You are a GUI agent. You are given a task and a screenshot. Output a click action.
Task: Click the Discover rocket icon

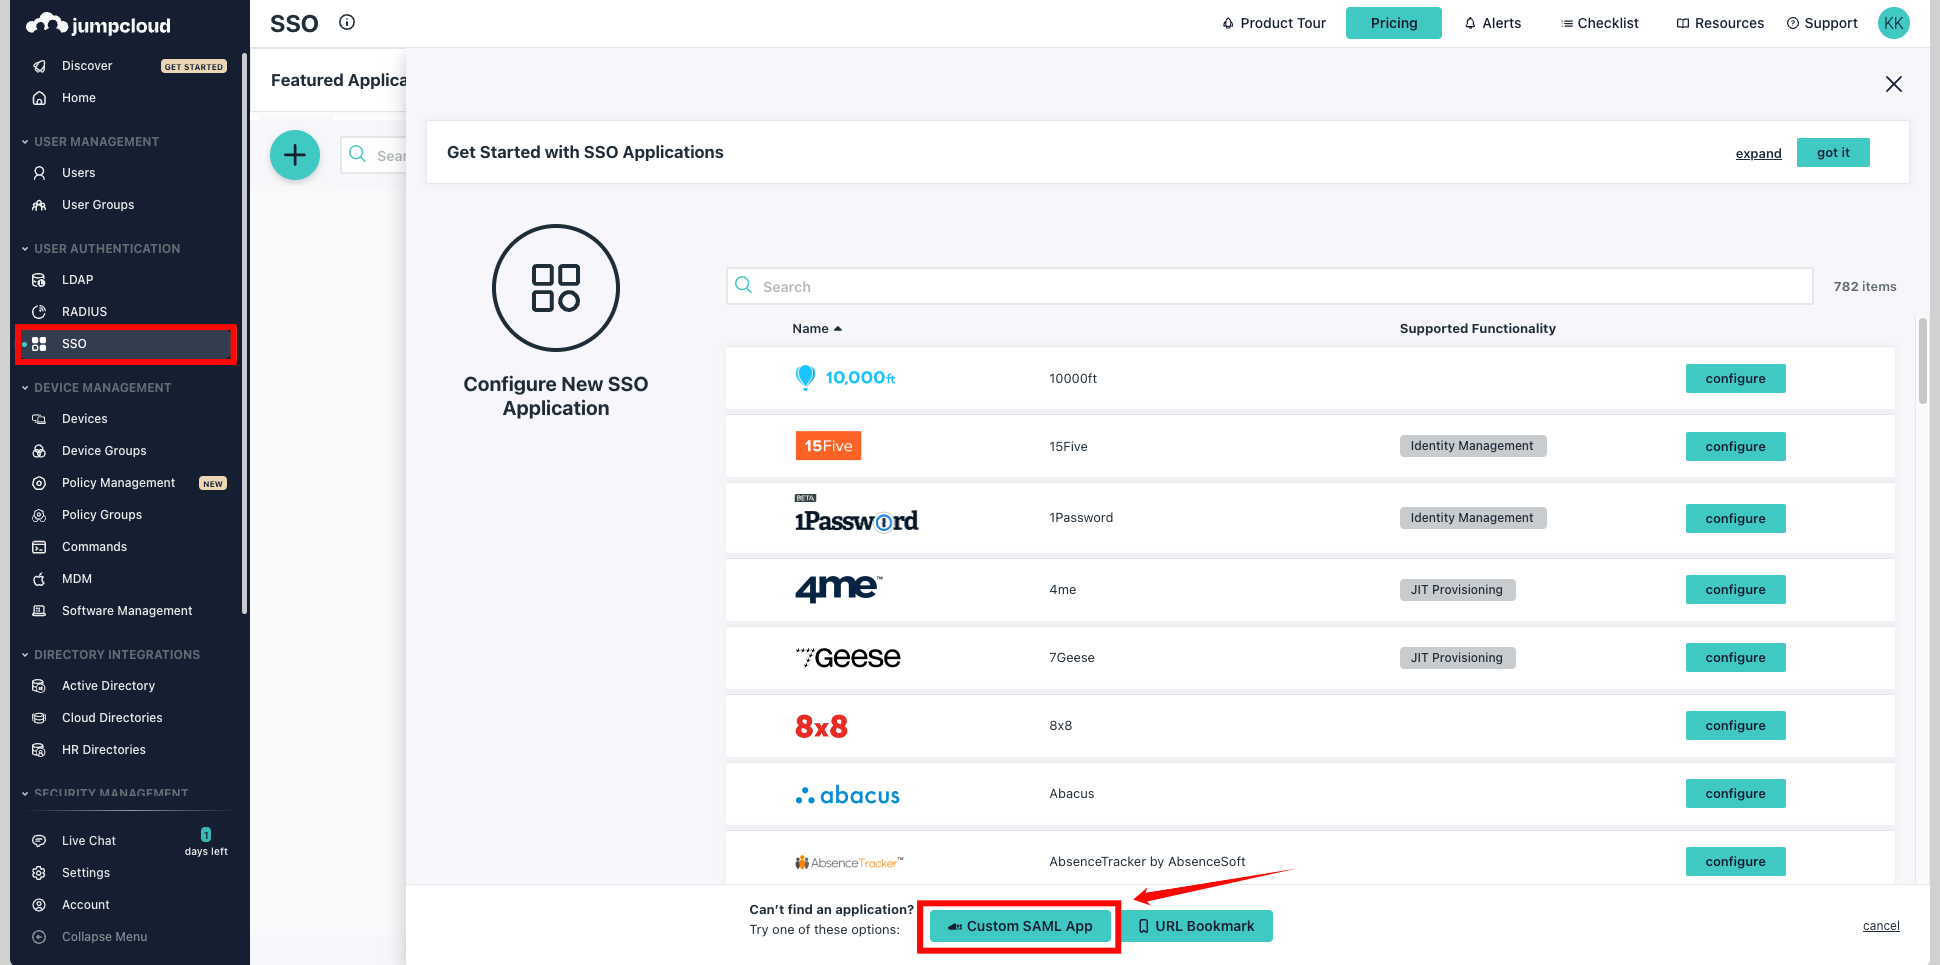click(x=39, y=66)
